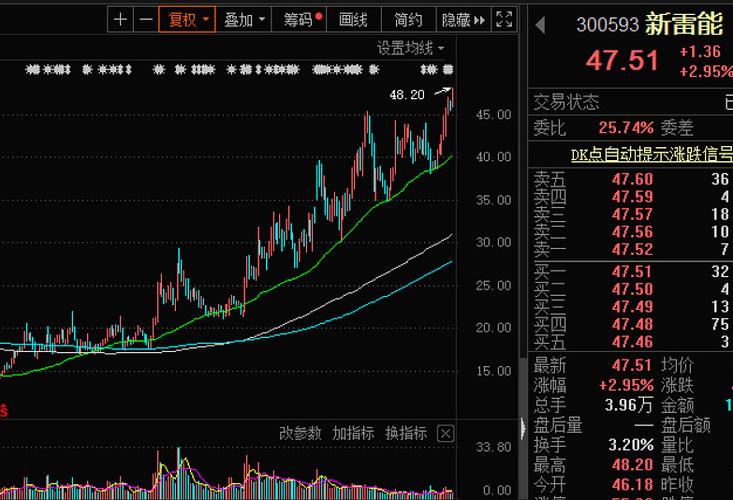Image resolution: width=733 pixels, height=500 pixels.
Task: Click 卖二 price 47.56
Action: pos(632,232)
